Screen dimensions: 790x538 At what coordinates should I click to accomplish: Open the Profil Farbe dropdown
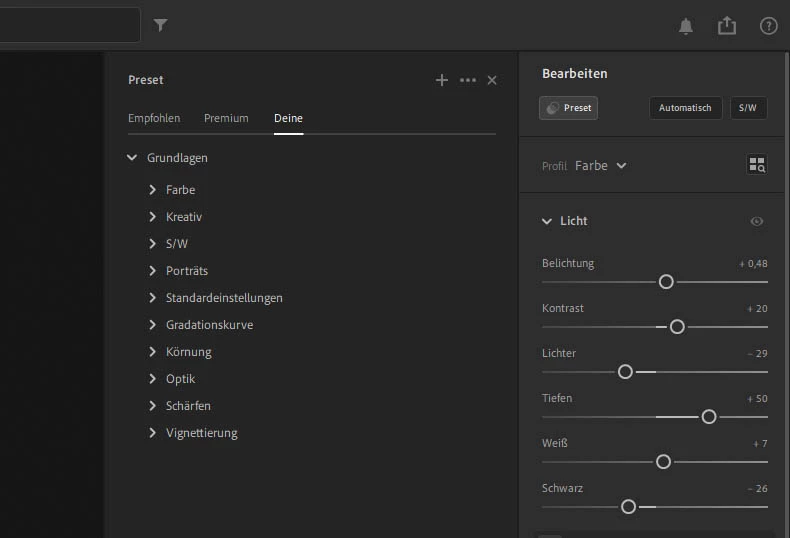click(600, 166)
